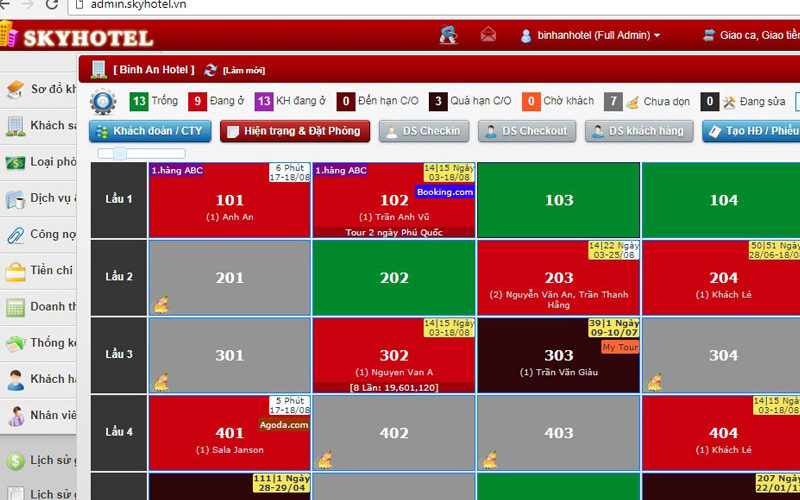This screenshot has height=500, width=800.
Task: Open the binhanhotel (Full Admin) account dropdown
Action: click(590, 35)
